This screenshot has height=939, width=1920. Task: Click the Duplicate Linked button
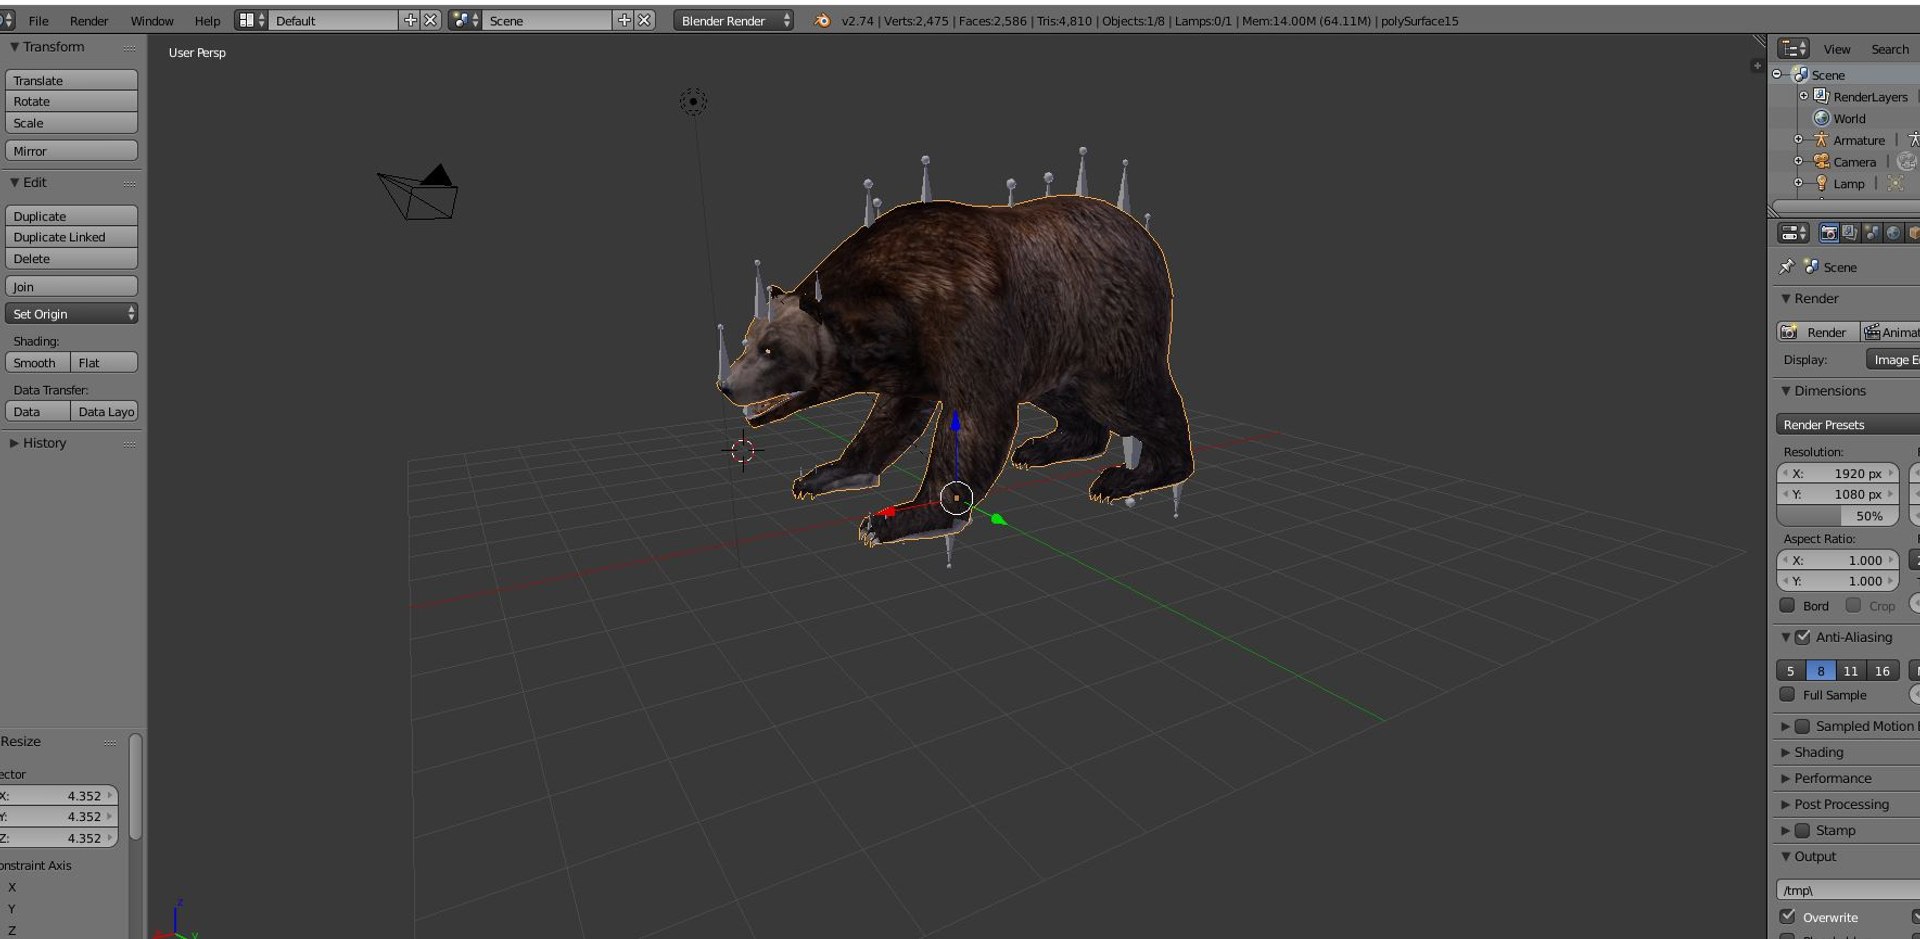click(71, 237)
